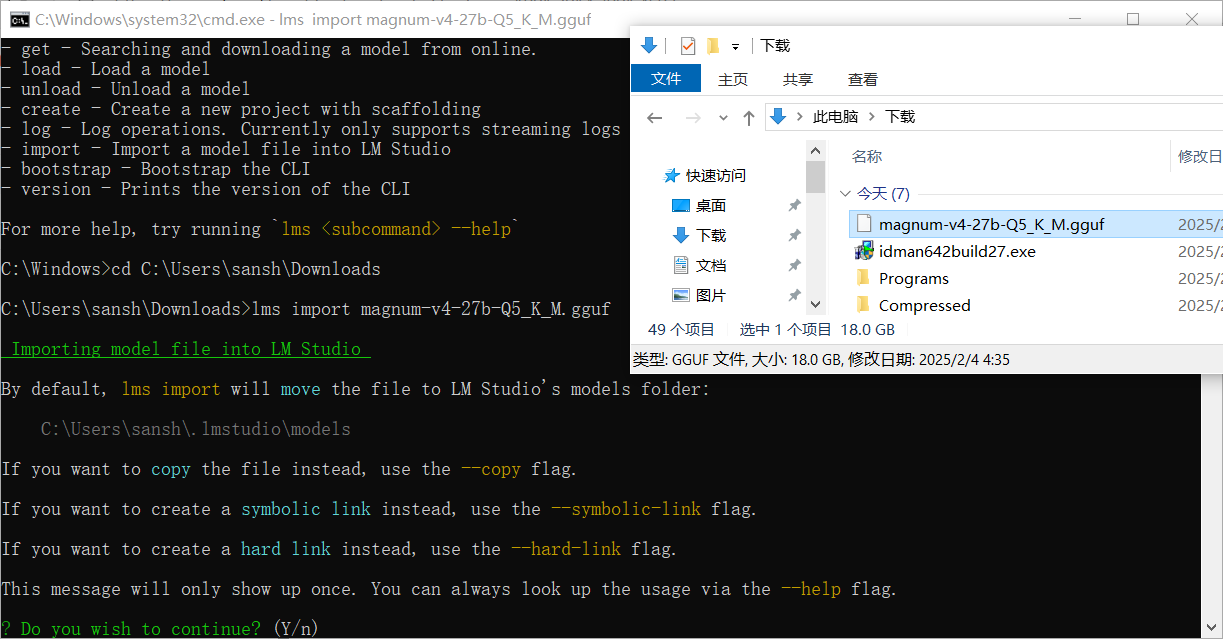Viewport: 1223px width, 639px height.
Task: Go forward in Explorer navigation
Action: pos(693,117)
